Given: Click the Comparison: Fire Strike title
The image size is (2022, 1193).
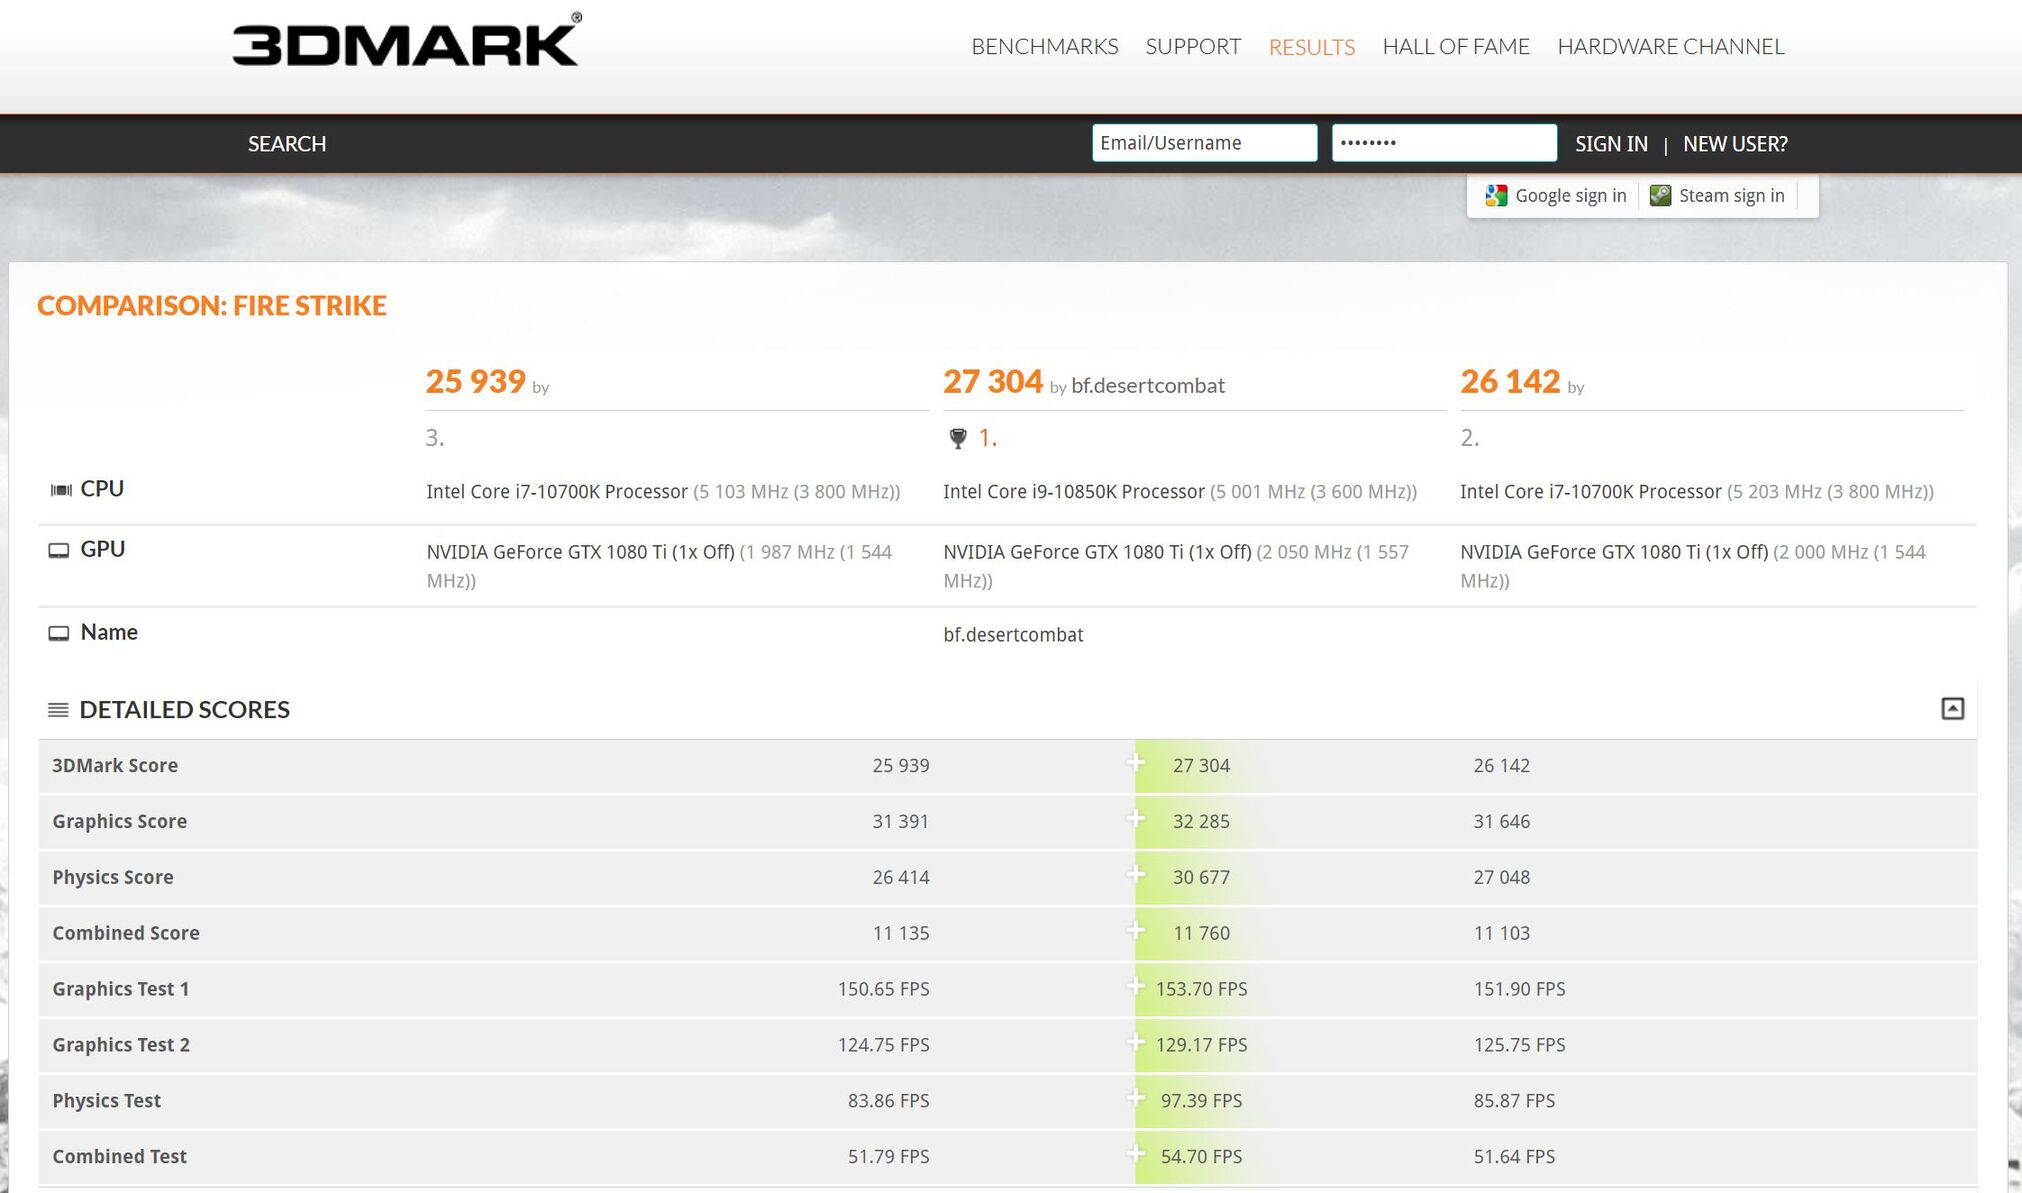Looking at the screenshot, I should [x=212, y=306].
